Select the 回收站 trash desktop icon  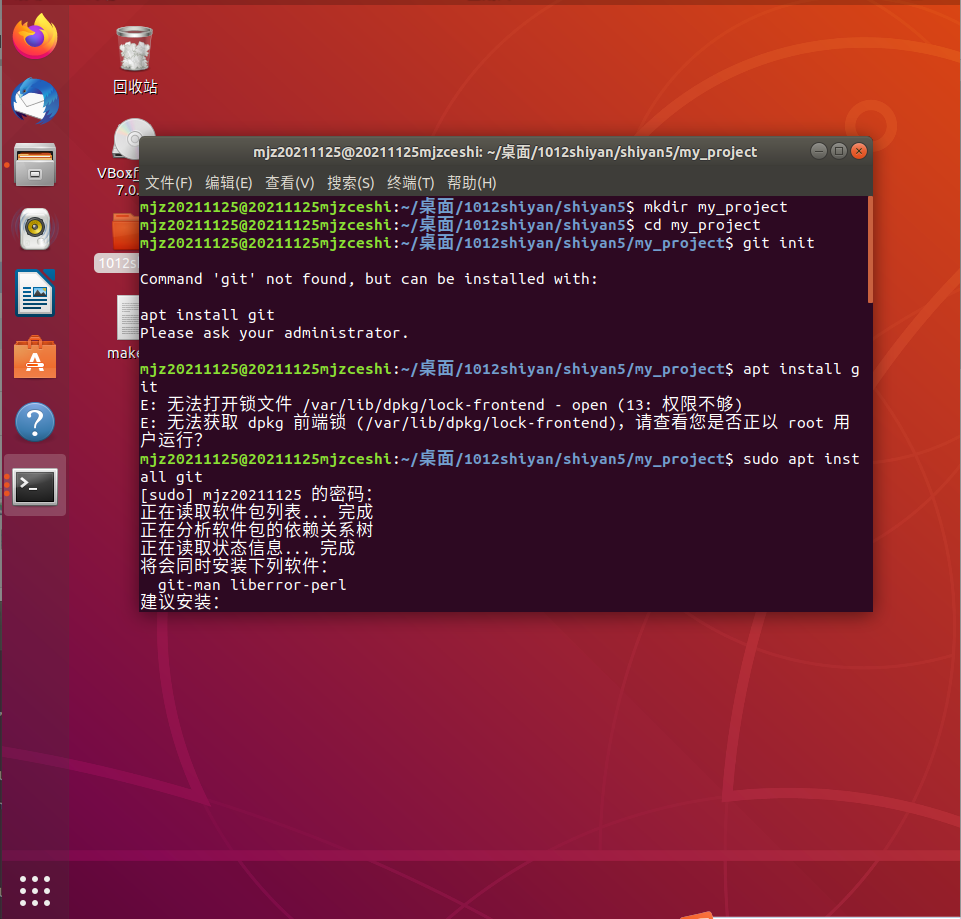click(x=135, y=61)
